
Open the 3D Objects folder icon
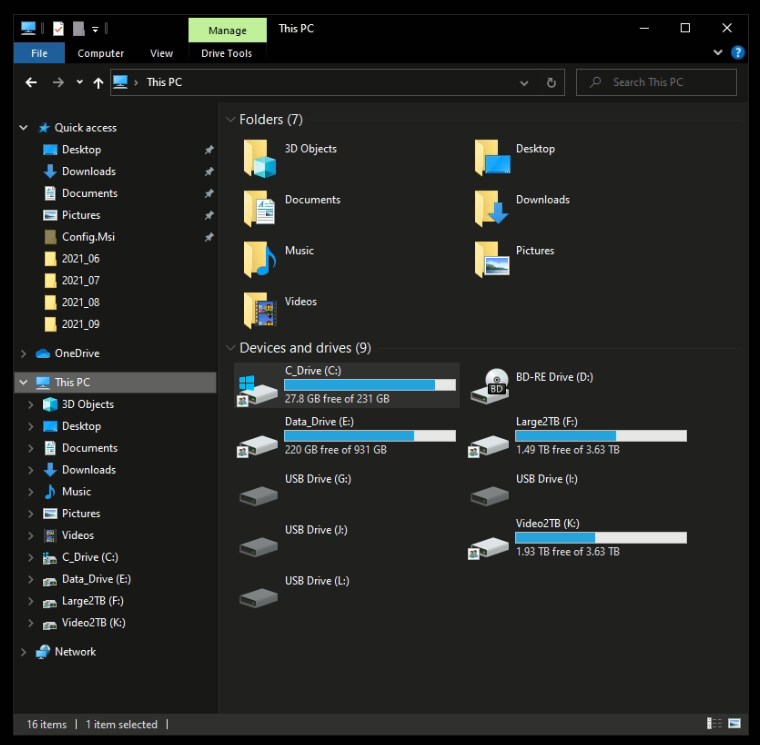(x=259, y=158)
